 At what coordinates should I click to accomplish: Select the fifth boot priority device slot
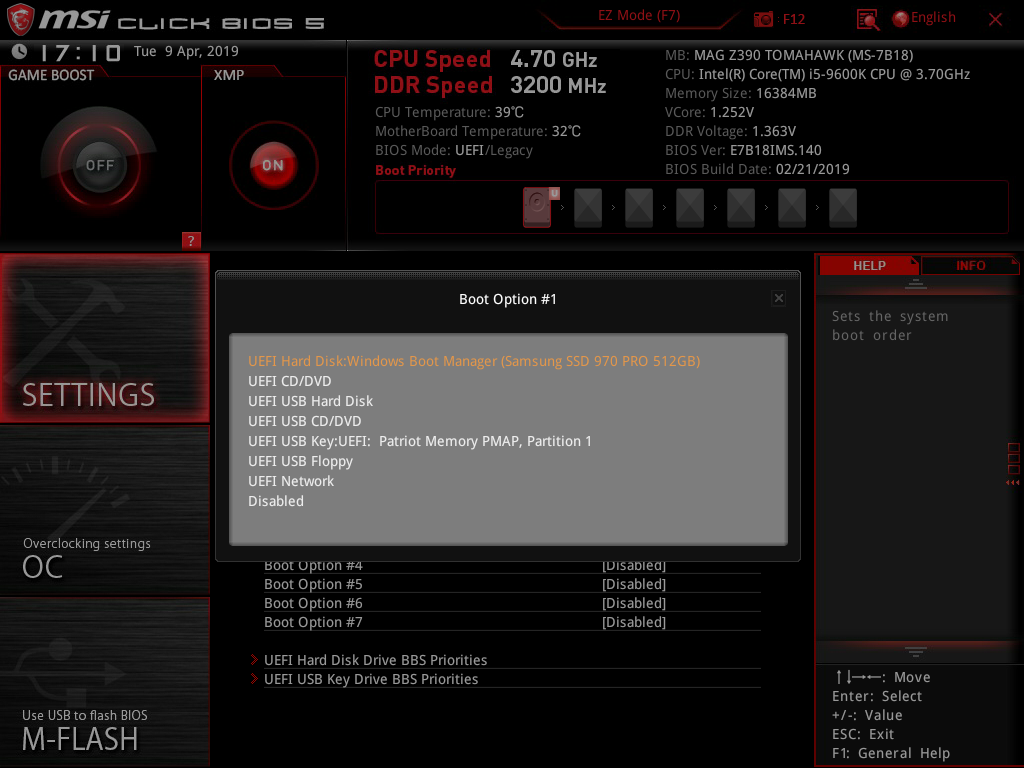[741, 208]
